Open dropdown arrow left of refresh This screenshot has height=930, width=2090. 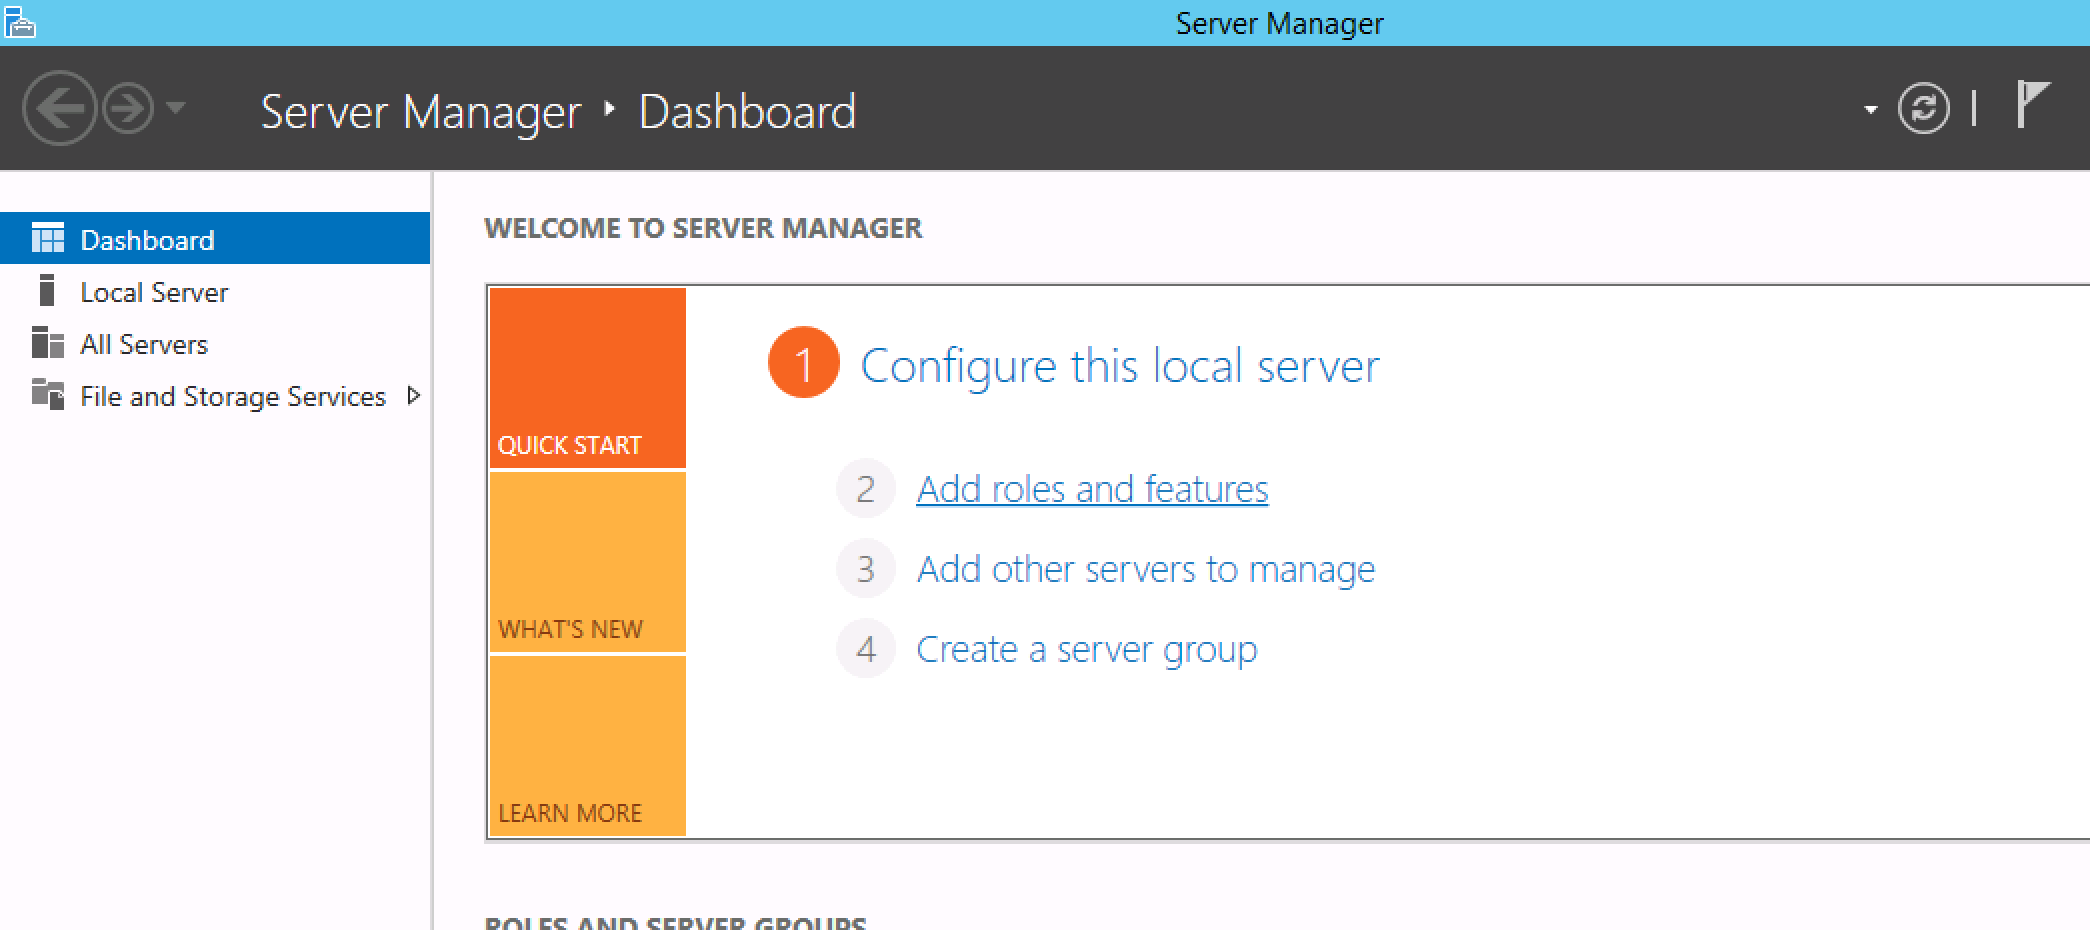[1870, 110]
